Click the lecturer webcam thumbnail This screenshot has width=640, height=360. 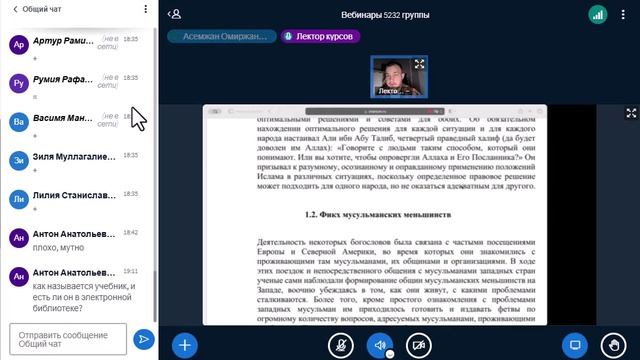[x=399, y=77]
